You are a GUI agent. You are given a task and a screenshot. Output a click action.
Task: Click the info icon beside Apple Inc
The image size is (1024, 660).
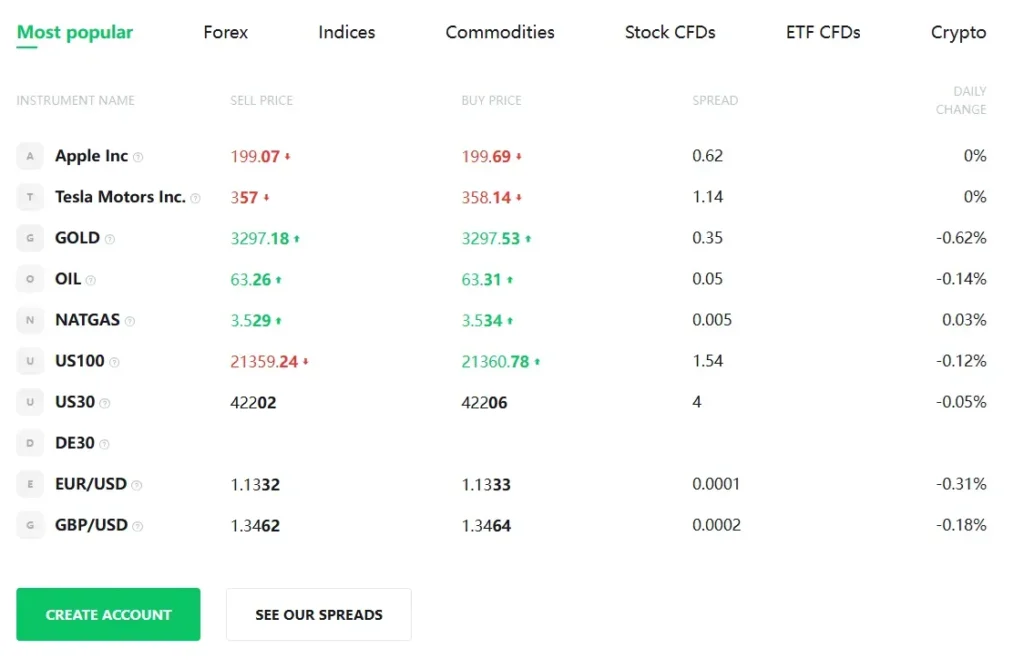[x=138, y=157]
